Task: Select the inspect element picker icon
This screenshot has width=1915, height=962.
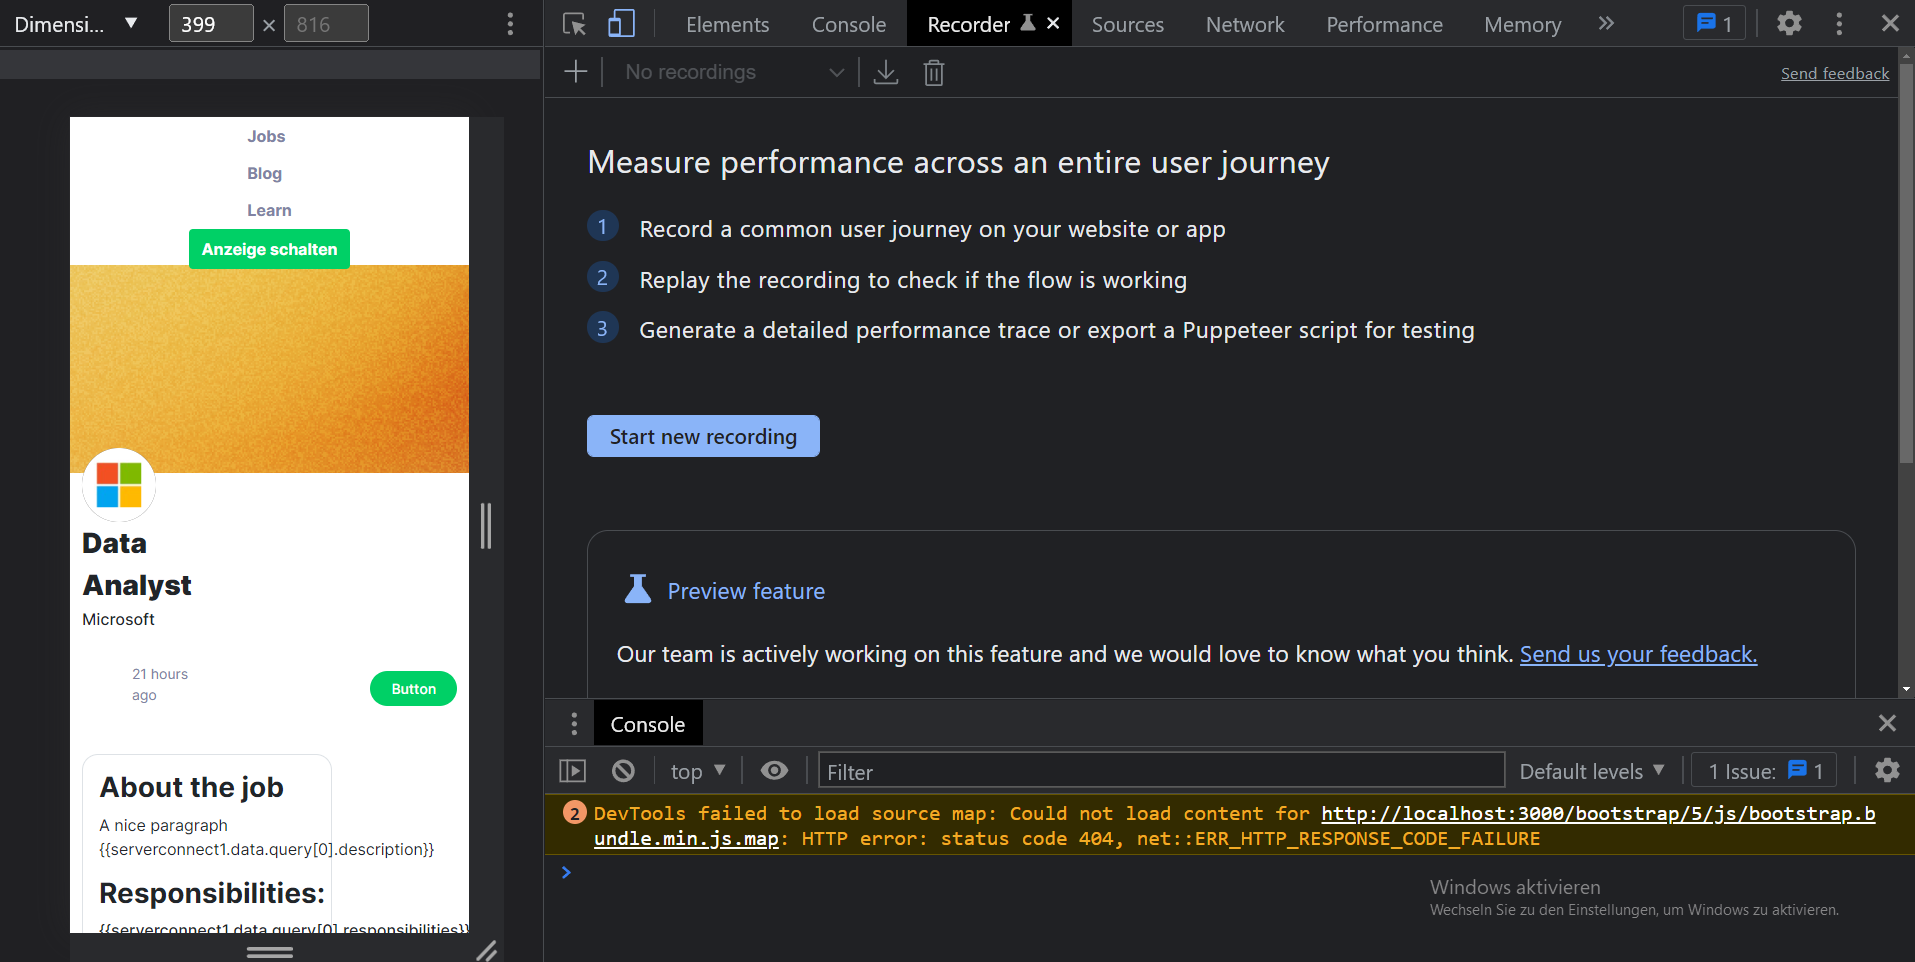Action: coord(574,24)
